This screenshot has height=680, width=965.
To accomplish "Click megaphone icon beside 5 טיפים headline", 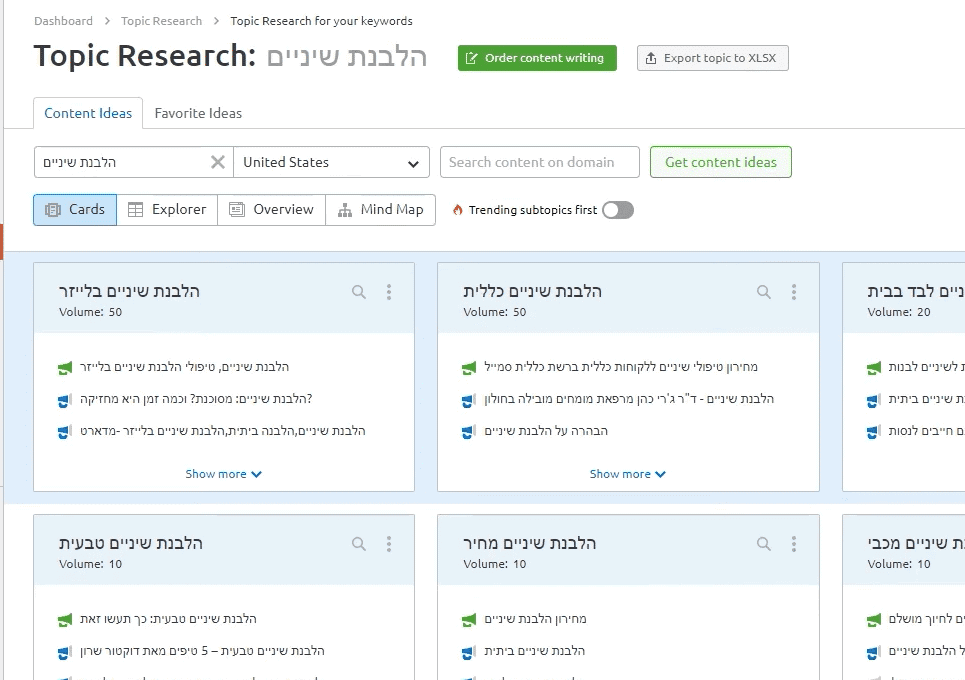I will coord(65,652).
